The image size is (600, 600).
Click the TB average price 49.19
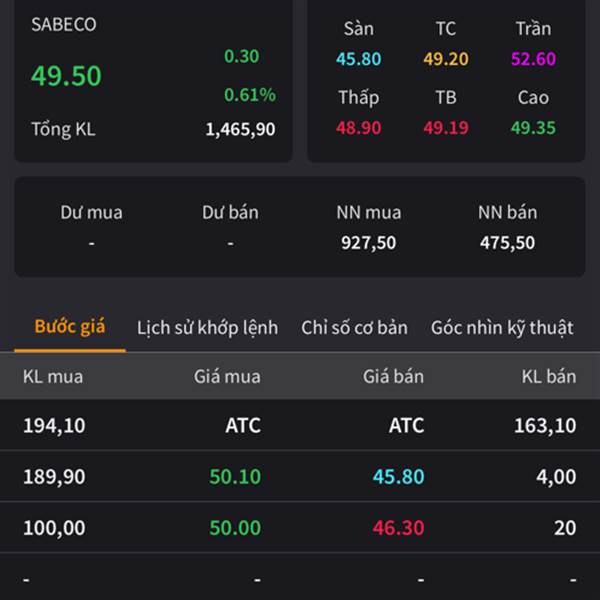point(446,128)
